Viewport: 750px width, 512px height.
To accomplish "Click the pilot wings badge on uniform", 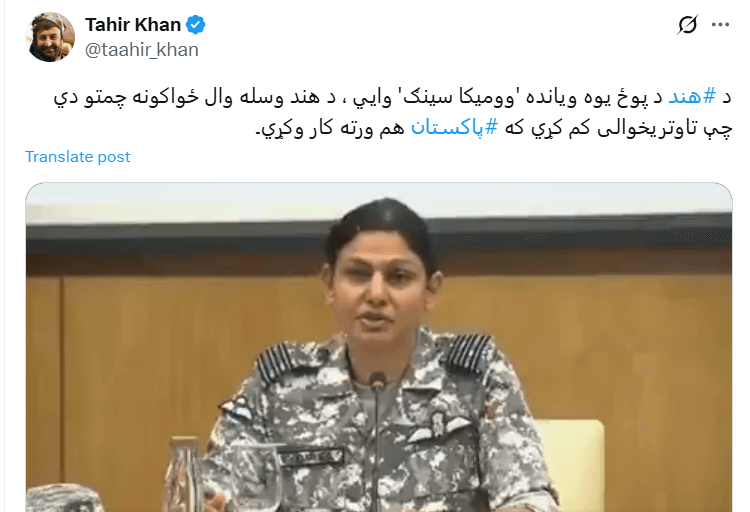I will click(436, 427).
